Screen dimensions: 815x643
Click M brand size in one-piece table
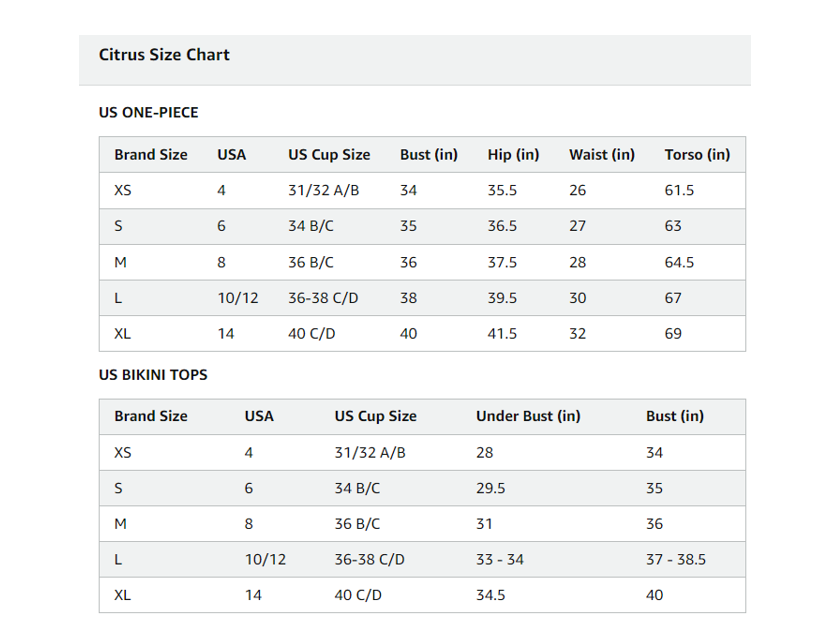coord(120,262)
